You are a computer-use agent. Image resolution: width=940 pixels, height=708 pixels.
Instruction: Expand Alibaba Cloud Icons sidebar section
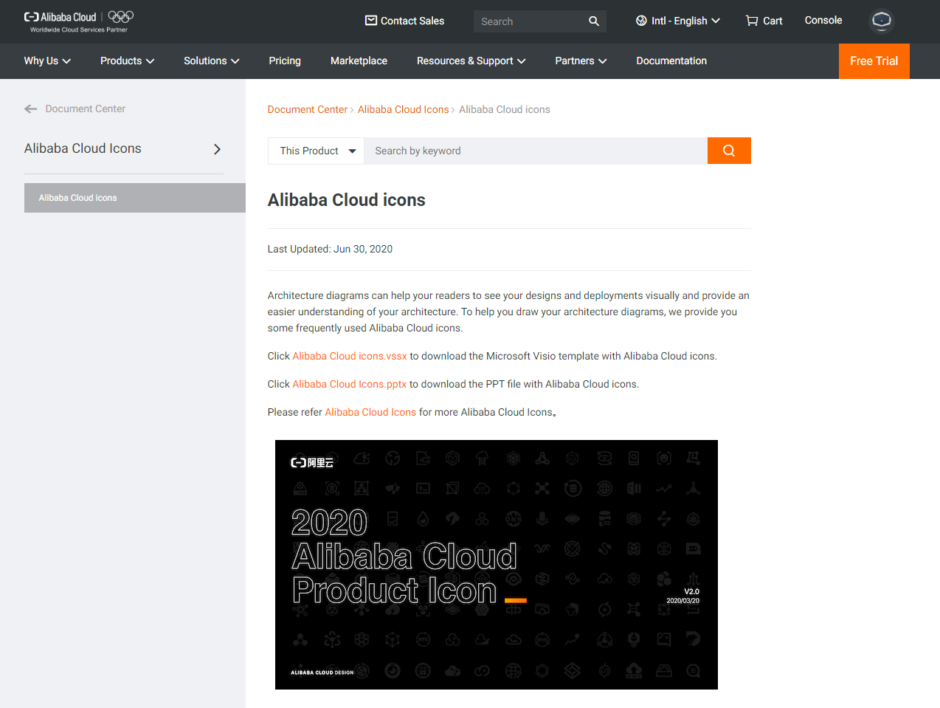[217, 148]
